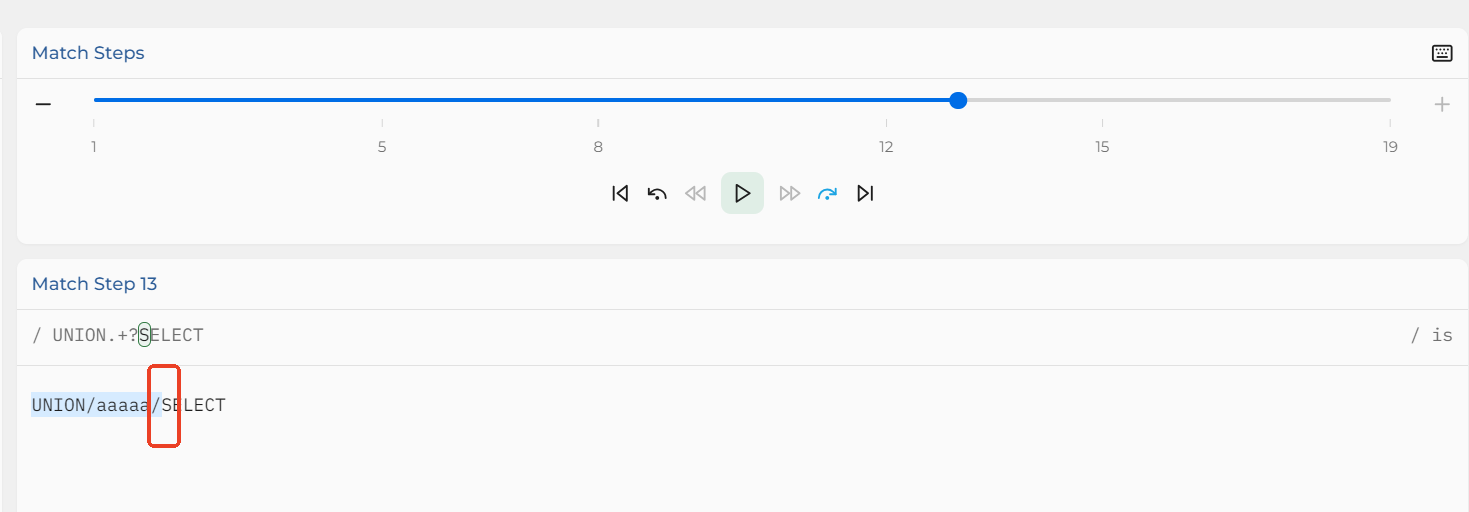
Task: Select step 1 on the timeline
Action: click(94, 147)
